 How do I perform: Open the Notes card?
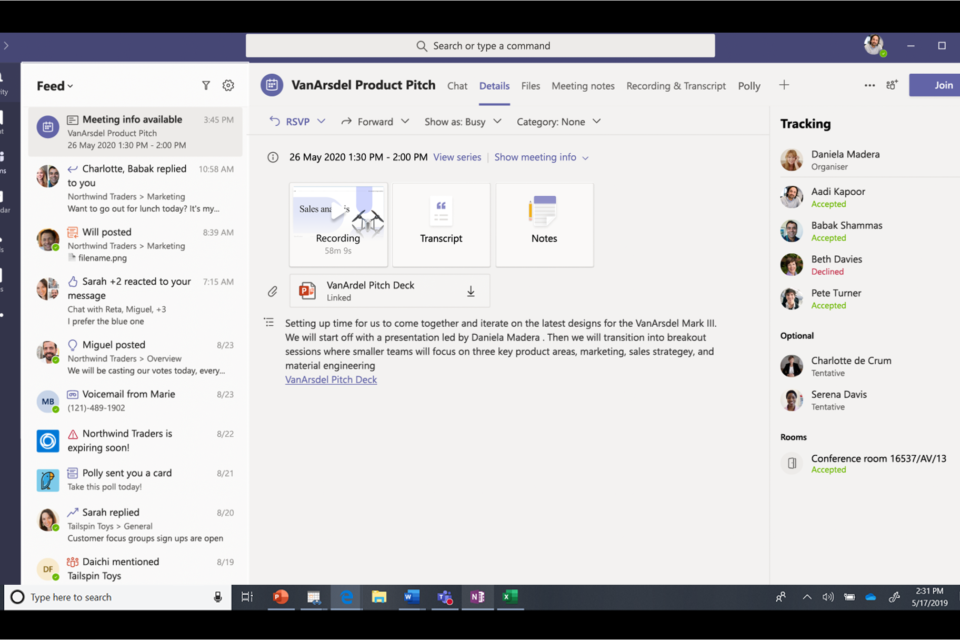point(544,225)
